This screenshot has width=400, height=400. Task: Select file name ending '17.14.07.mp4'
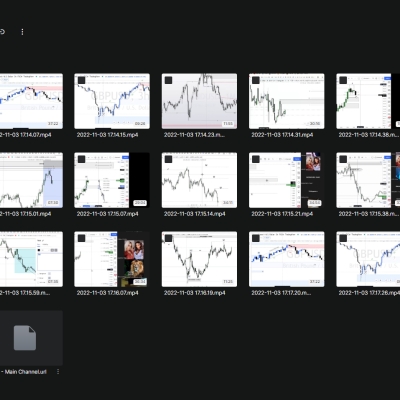click(x=26, y=135)
